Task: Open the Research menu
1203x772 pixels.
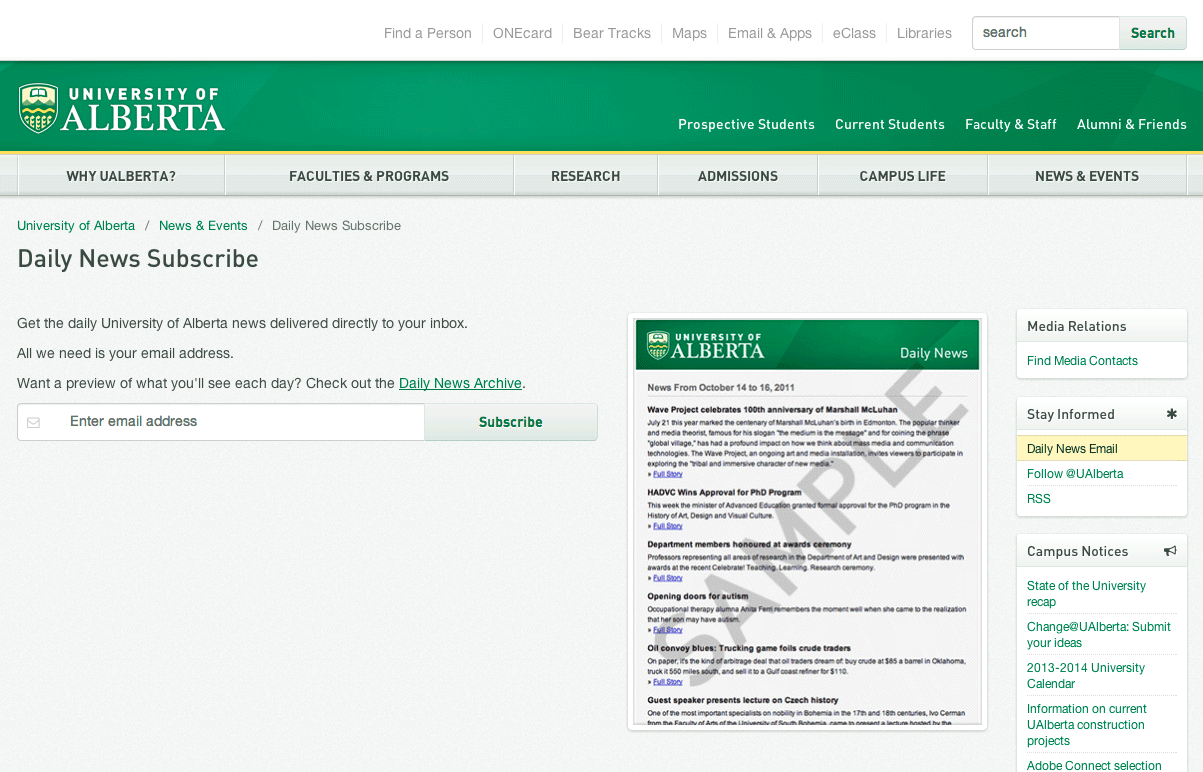Action: tap(586, 176)
